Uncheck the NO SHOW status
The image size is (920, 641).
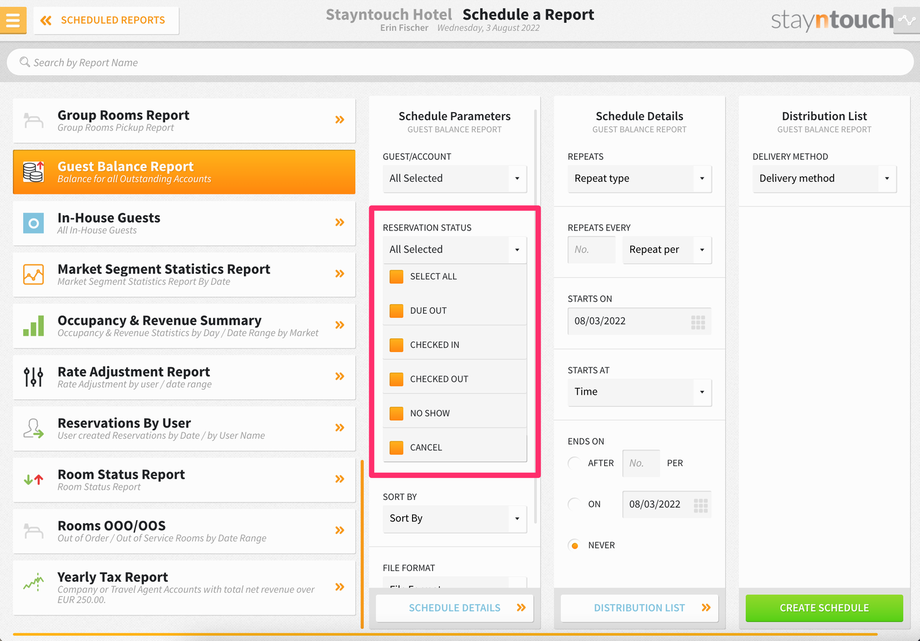(x=397, y=413)
